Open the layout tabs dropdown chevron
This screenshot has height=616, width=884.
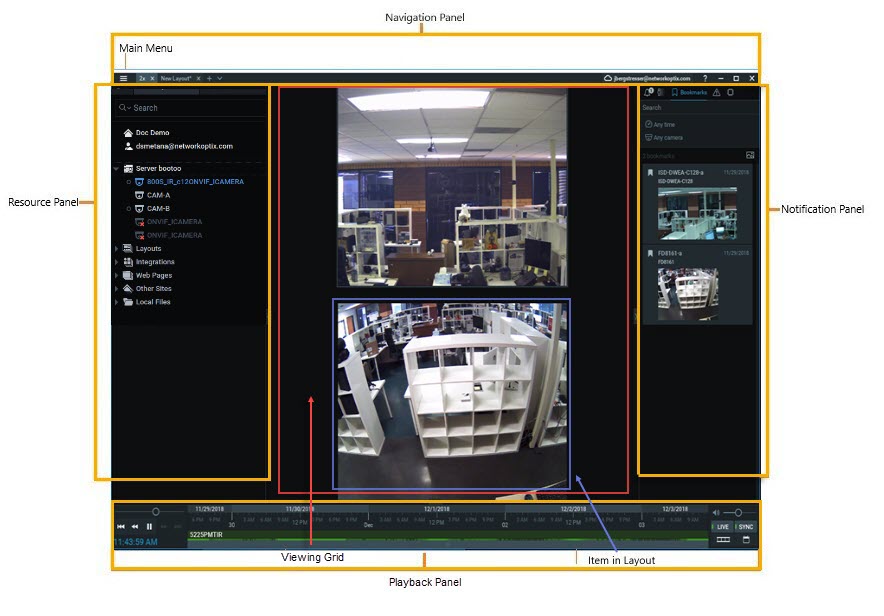point(219,77)
